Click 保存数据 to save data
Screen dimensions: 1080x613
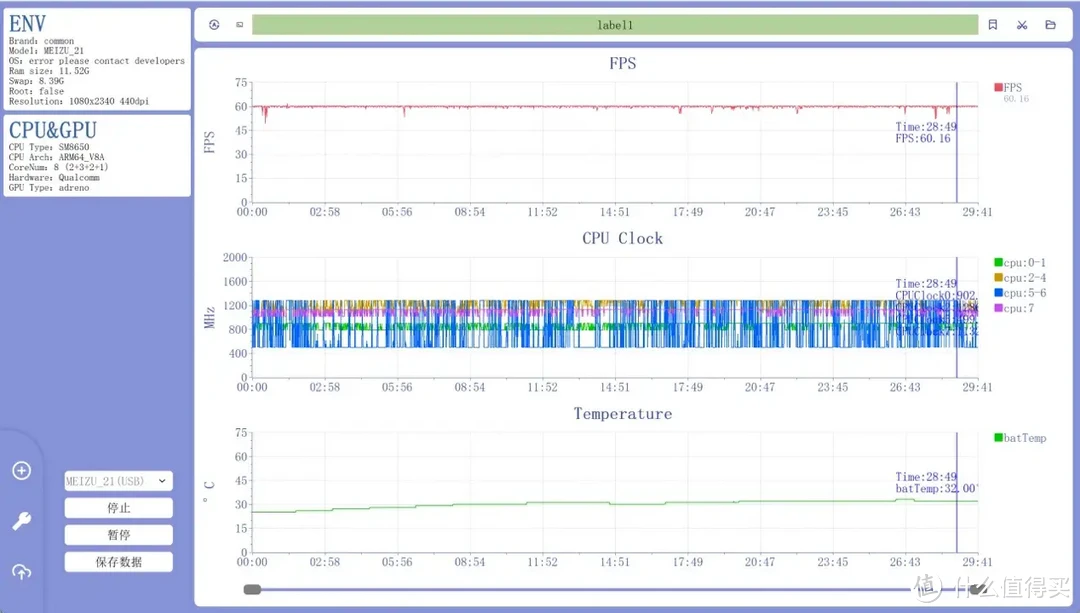[x=118, y=562]
